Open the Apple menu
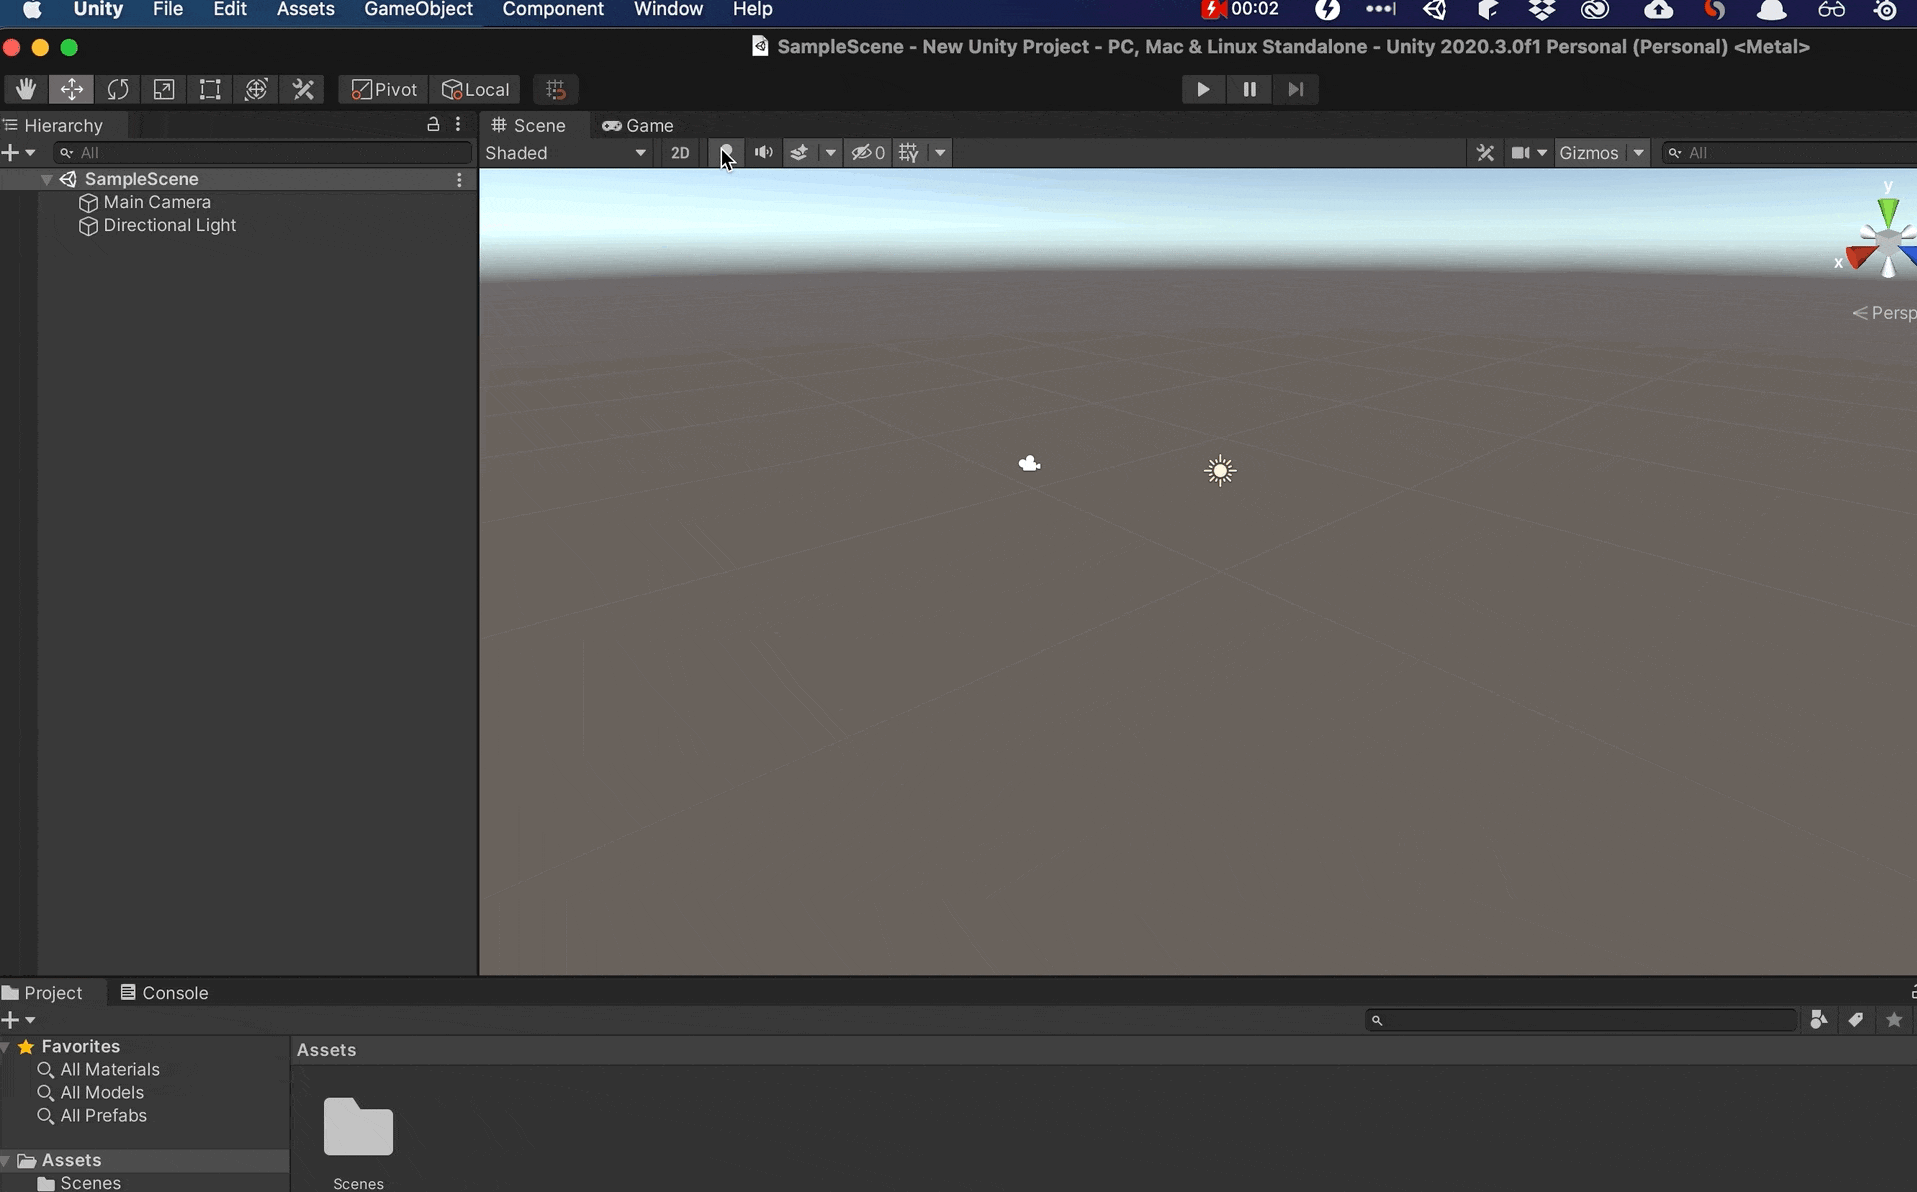The height and width of the screenshot is (1192, 1917). [x=32, y=10]
